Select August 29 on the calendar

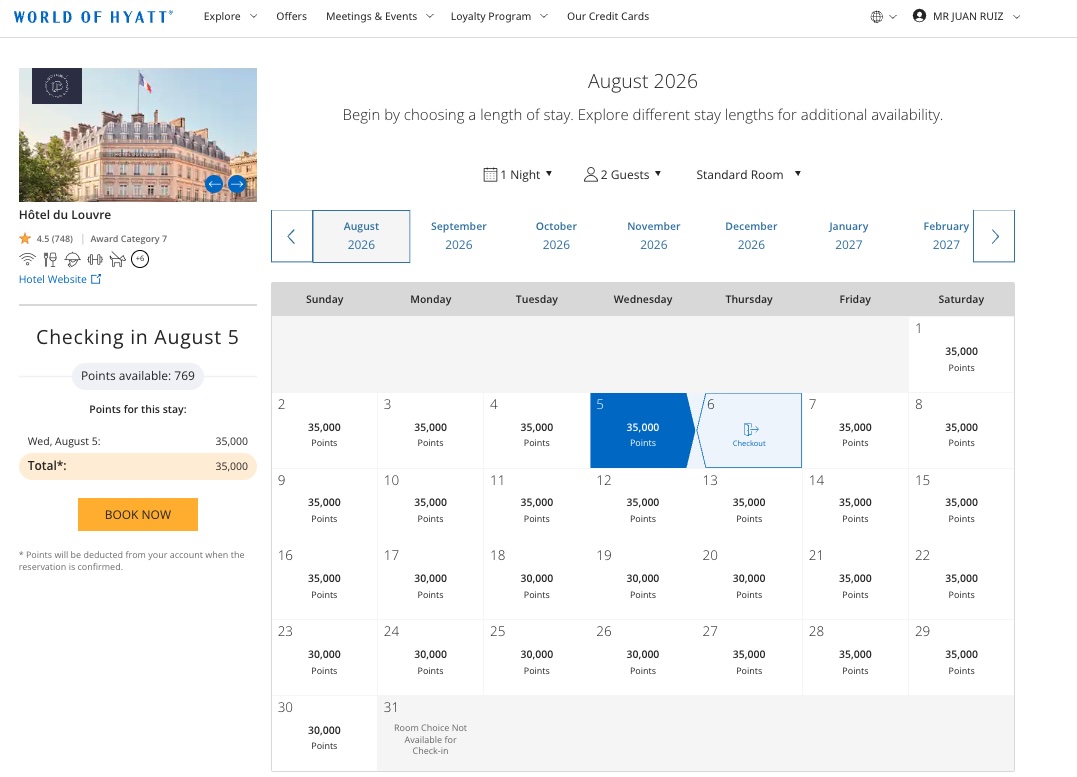pos(961,658)
